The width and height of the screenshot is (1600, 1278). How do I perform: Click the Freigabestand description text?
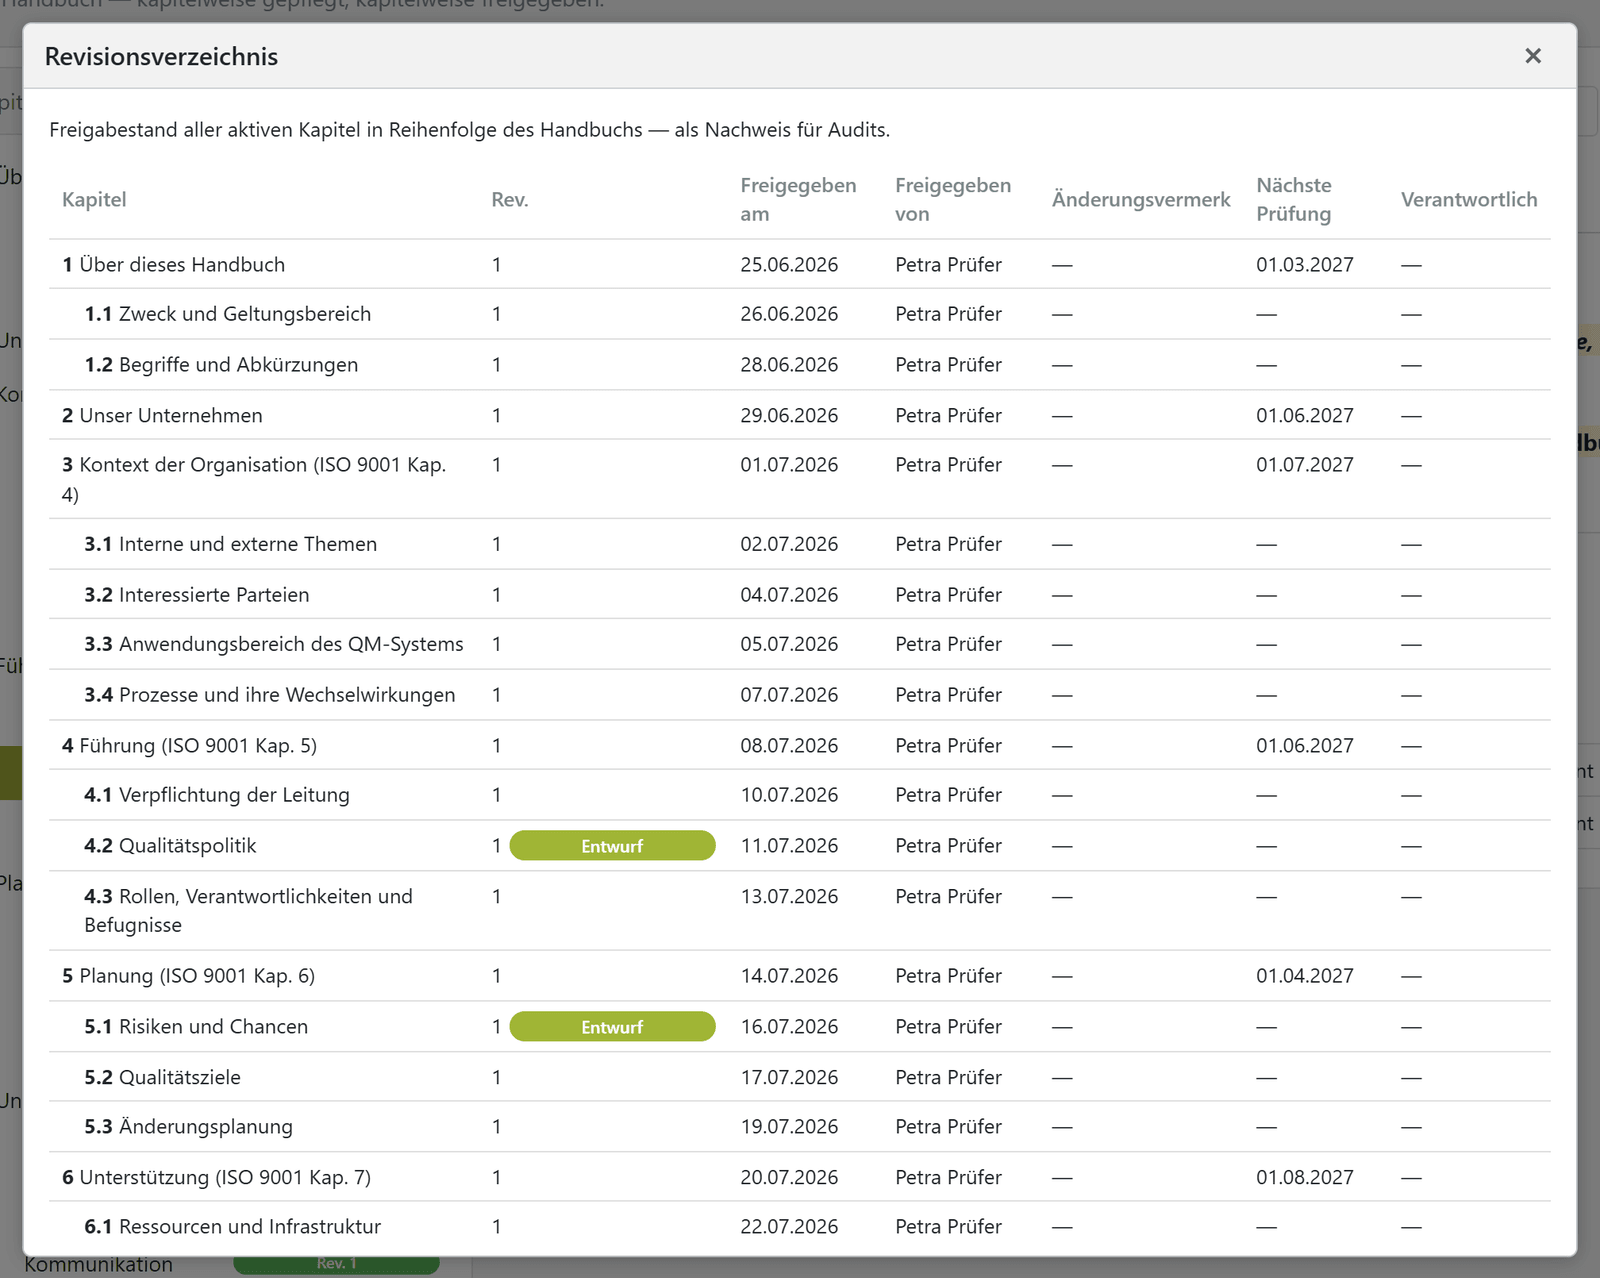click(469, 130)
